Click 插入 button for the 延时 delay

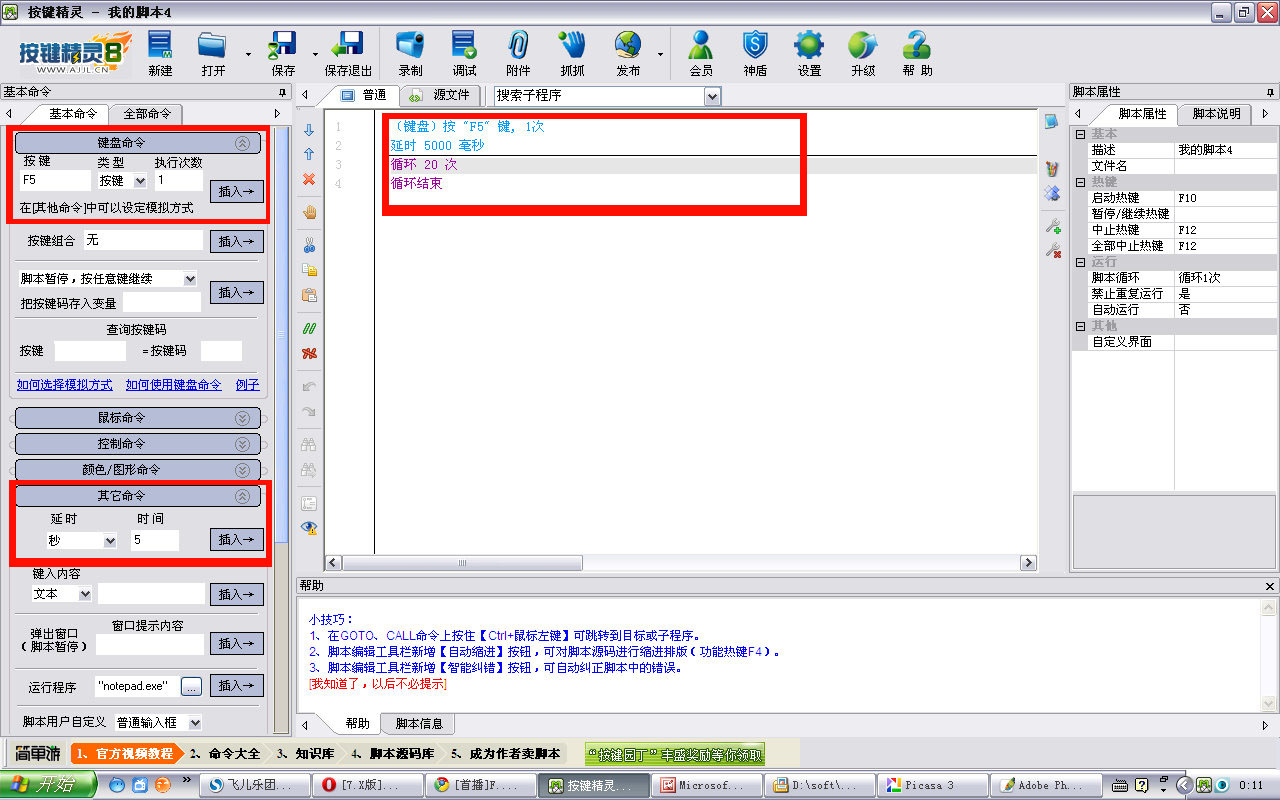(237, 540)
